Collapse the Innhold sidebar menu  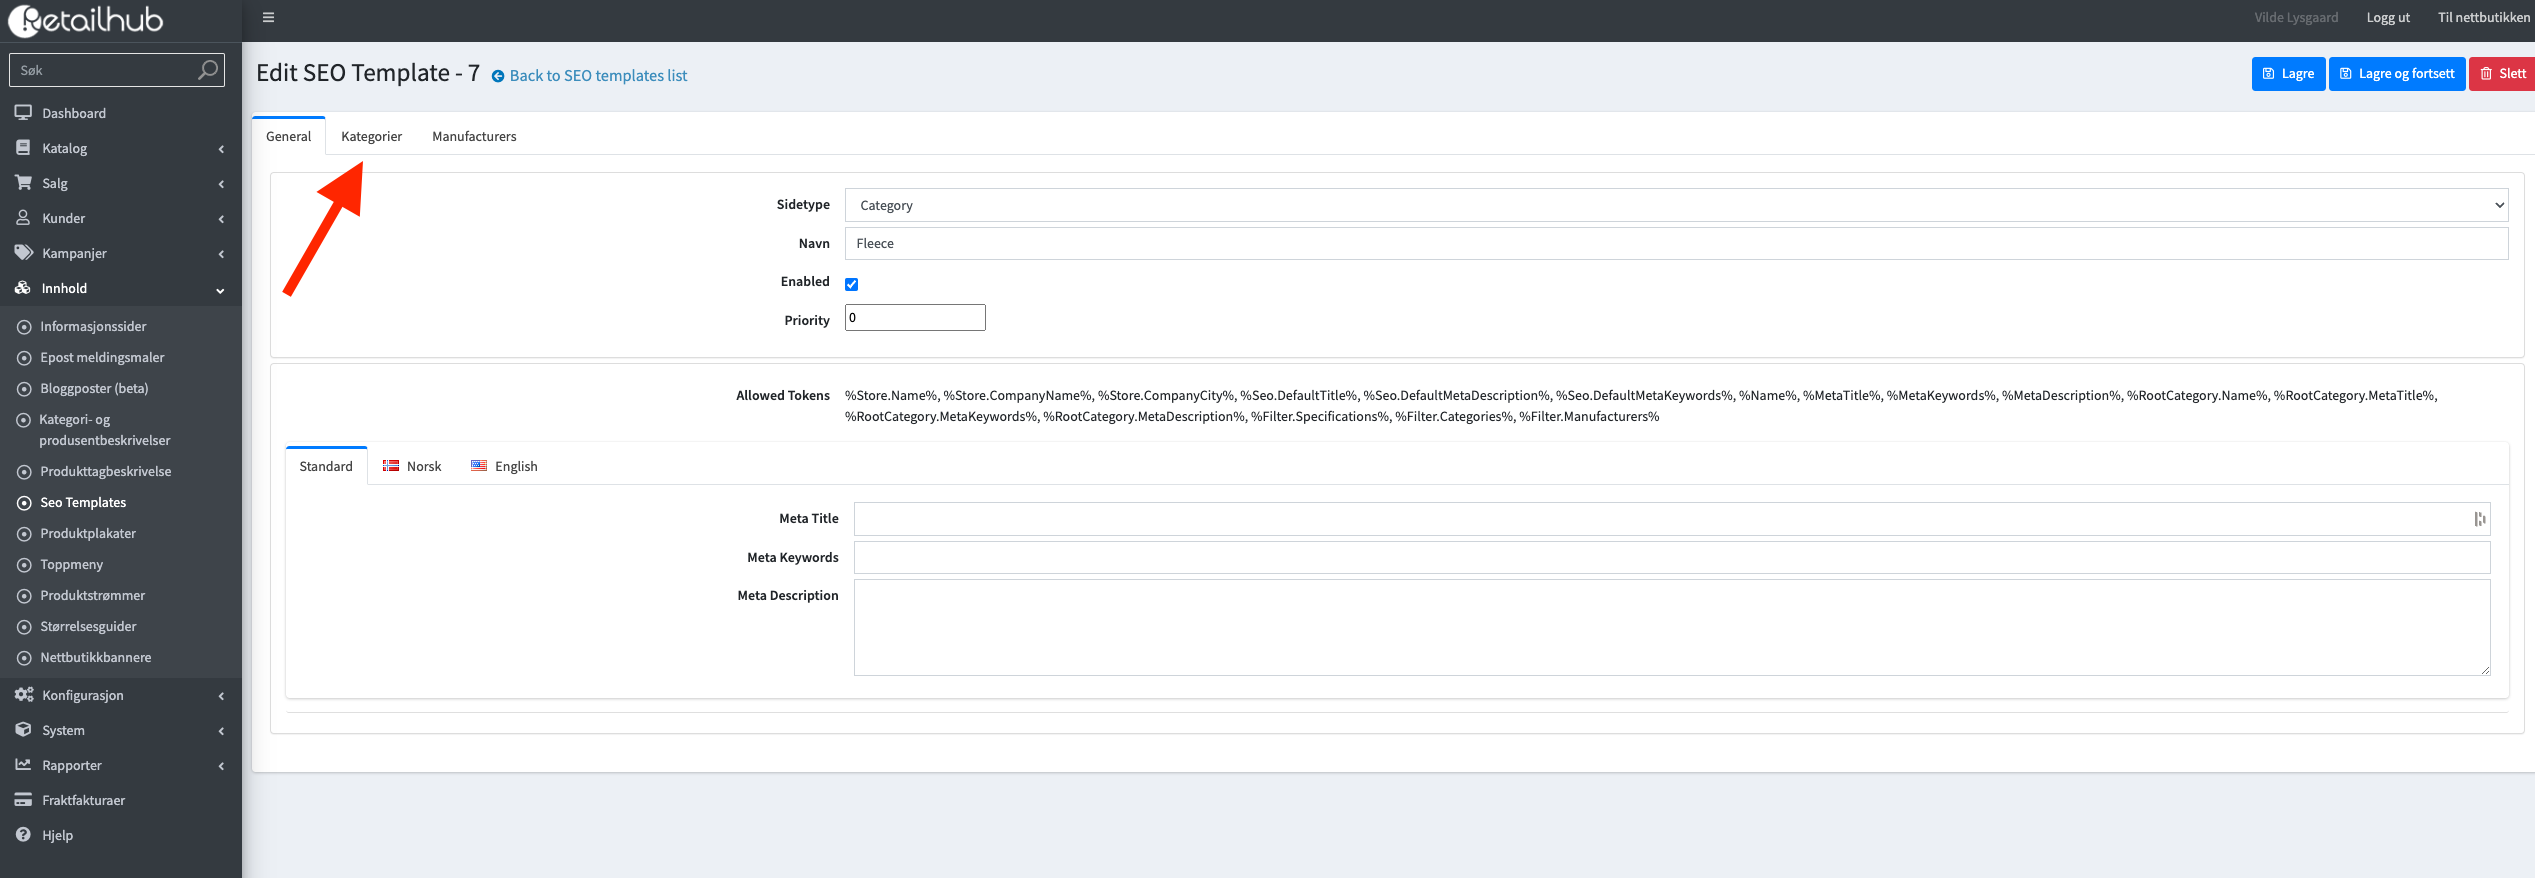(65, 288)
